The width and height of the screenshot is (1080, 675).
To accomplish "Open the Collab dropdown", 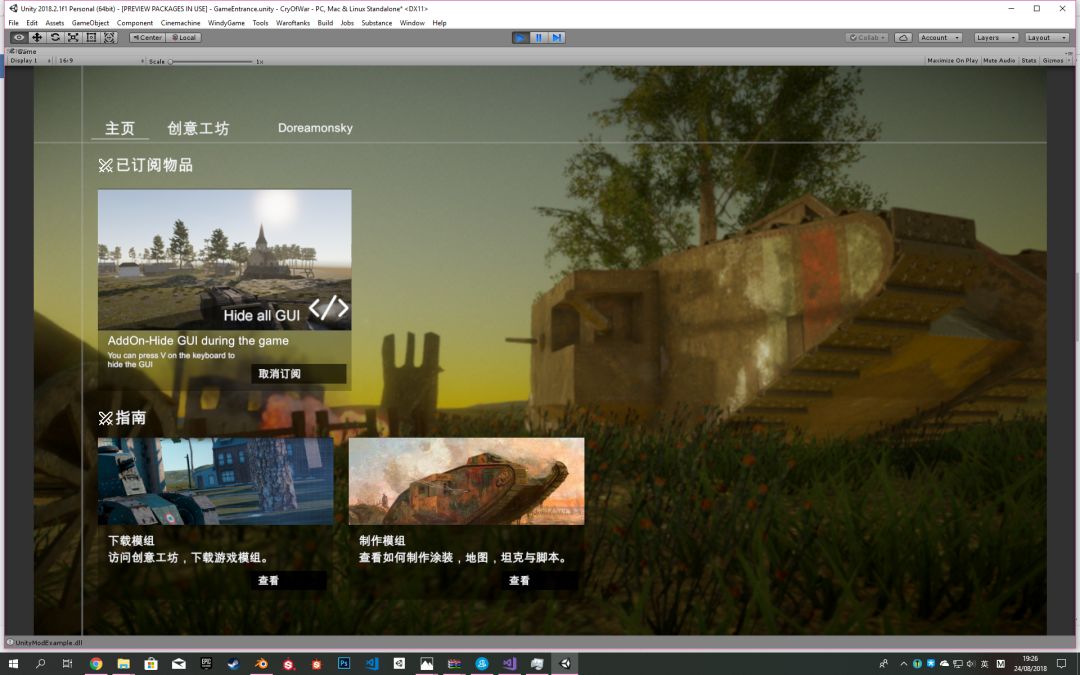I will [x=867, y=37].
